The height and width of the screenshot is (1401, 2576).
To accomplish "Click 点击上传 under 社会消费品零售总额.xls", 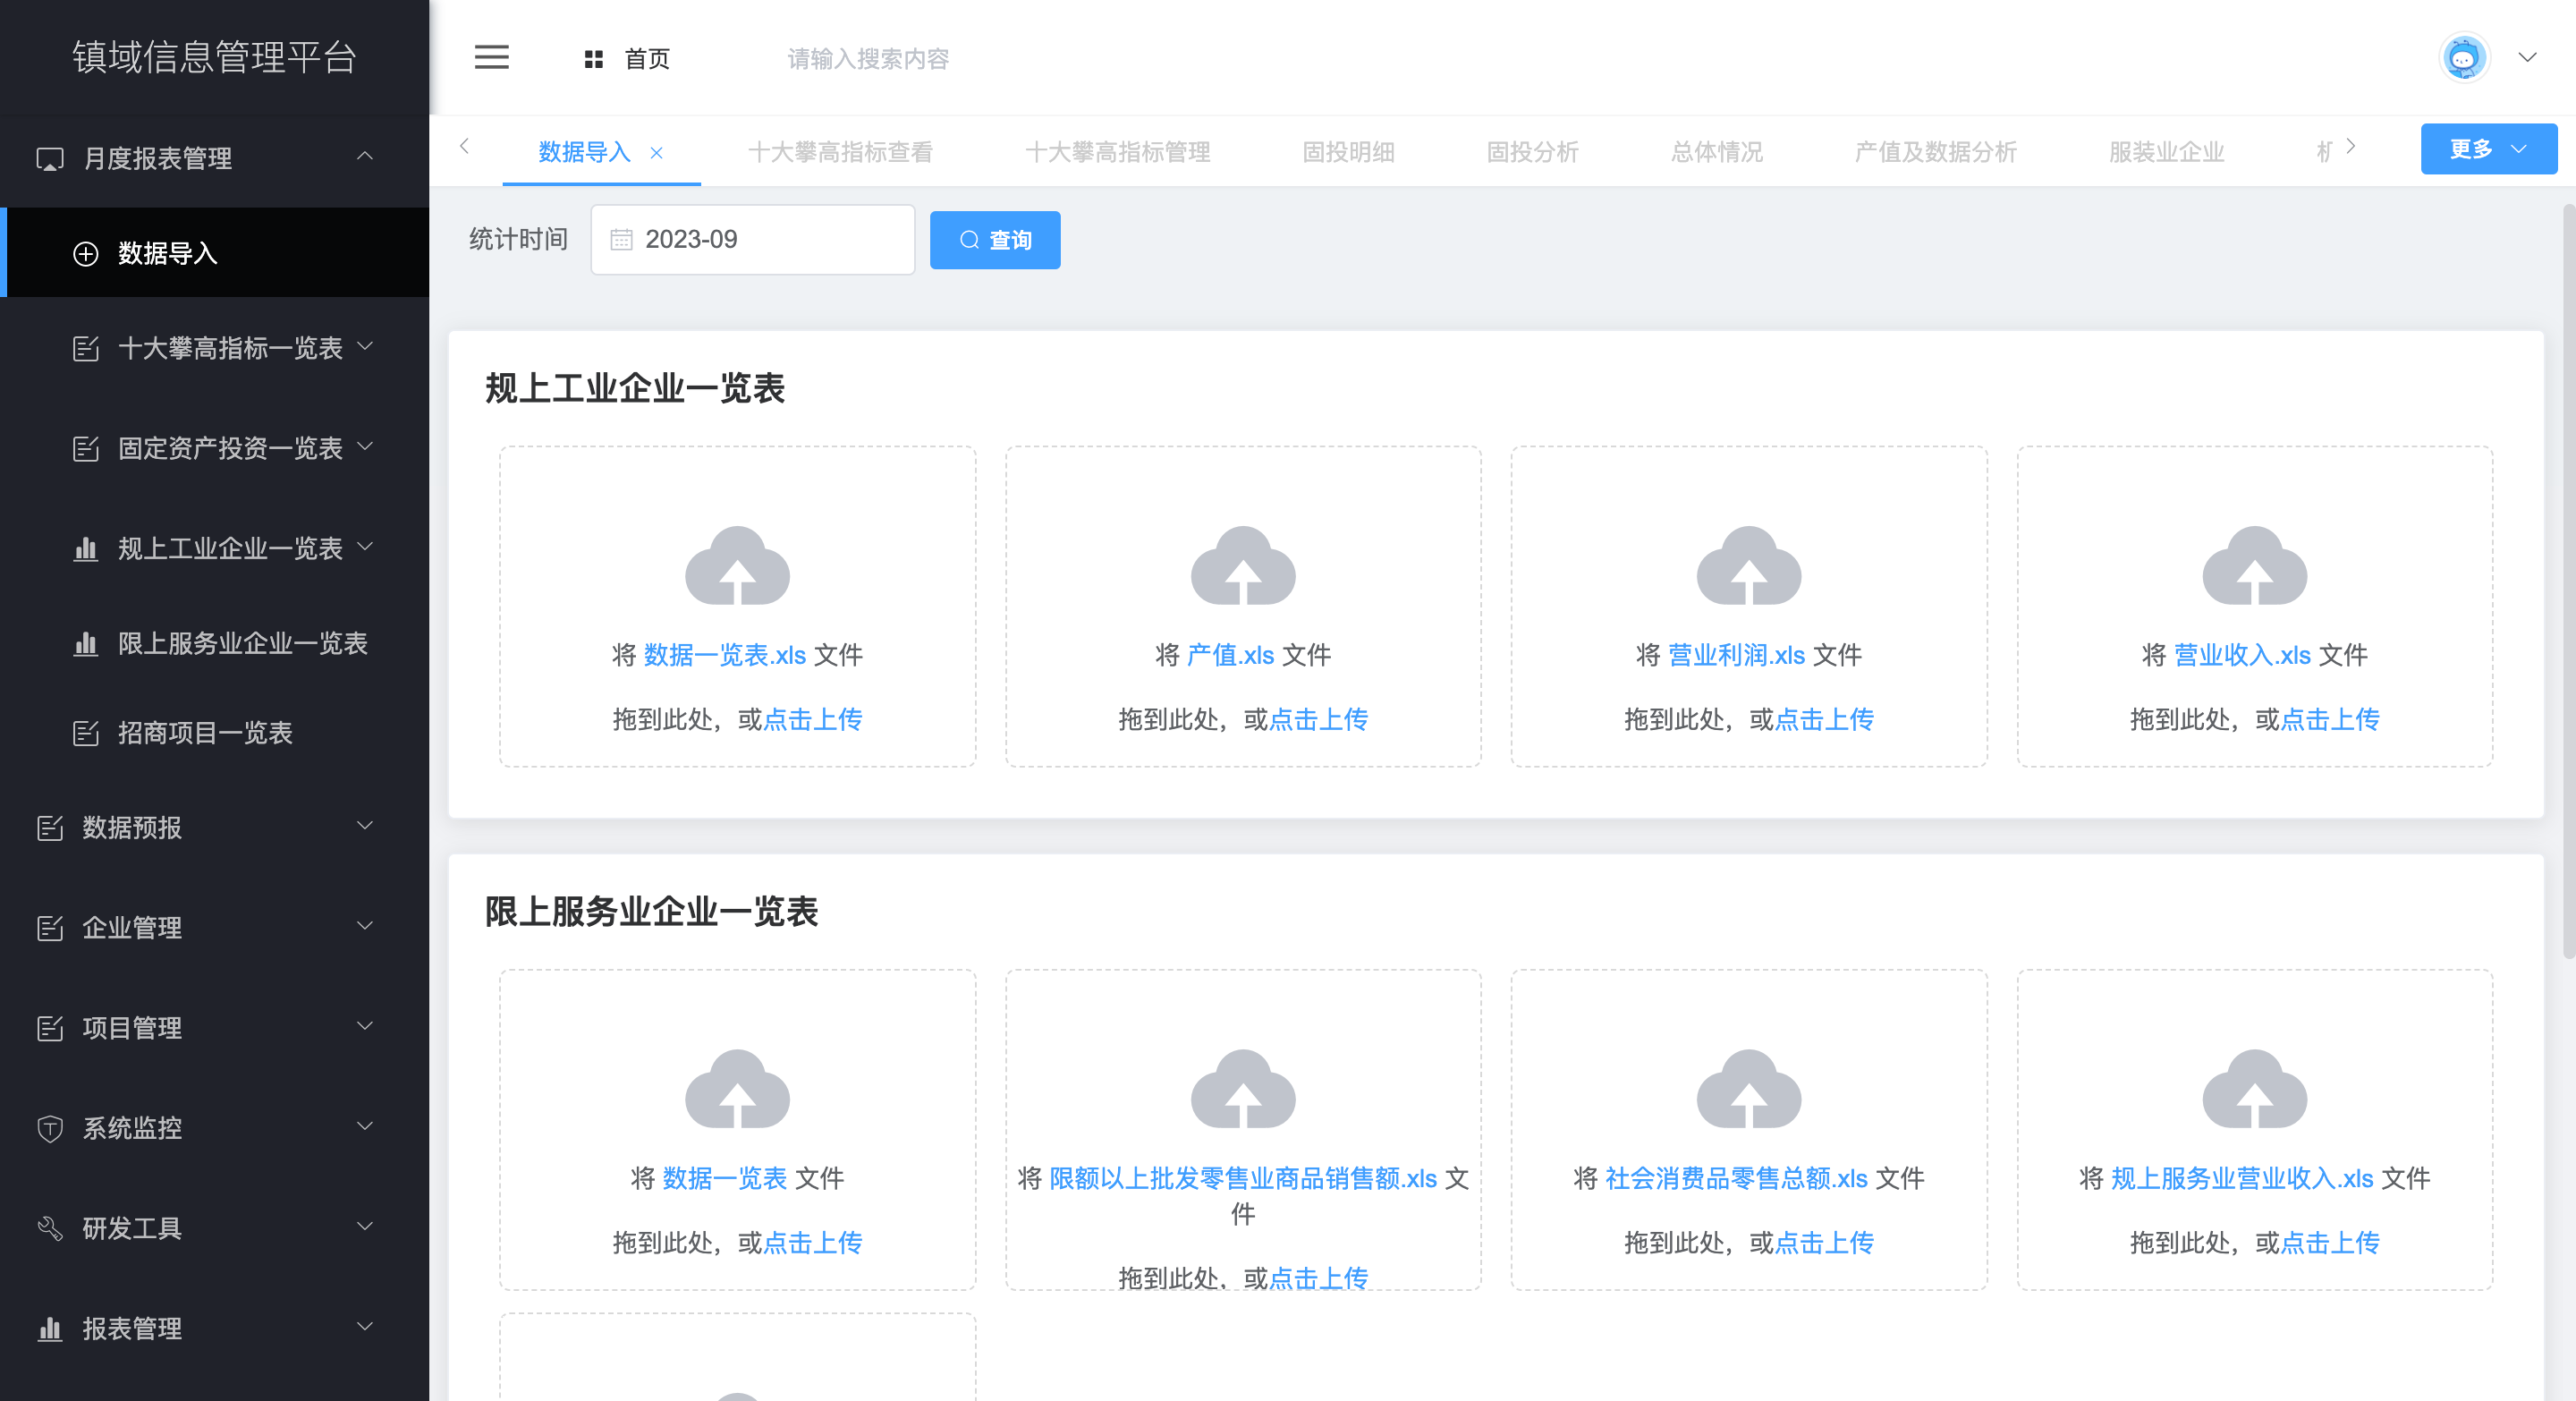I will [x=1823, y=1242].
